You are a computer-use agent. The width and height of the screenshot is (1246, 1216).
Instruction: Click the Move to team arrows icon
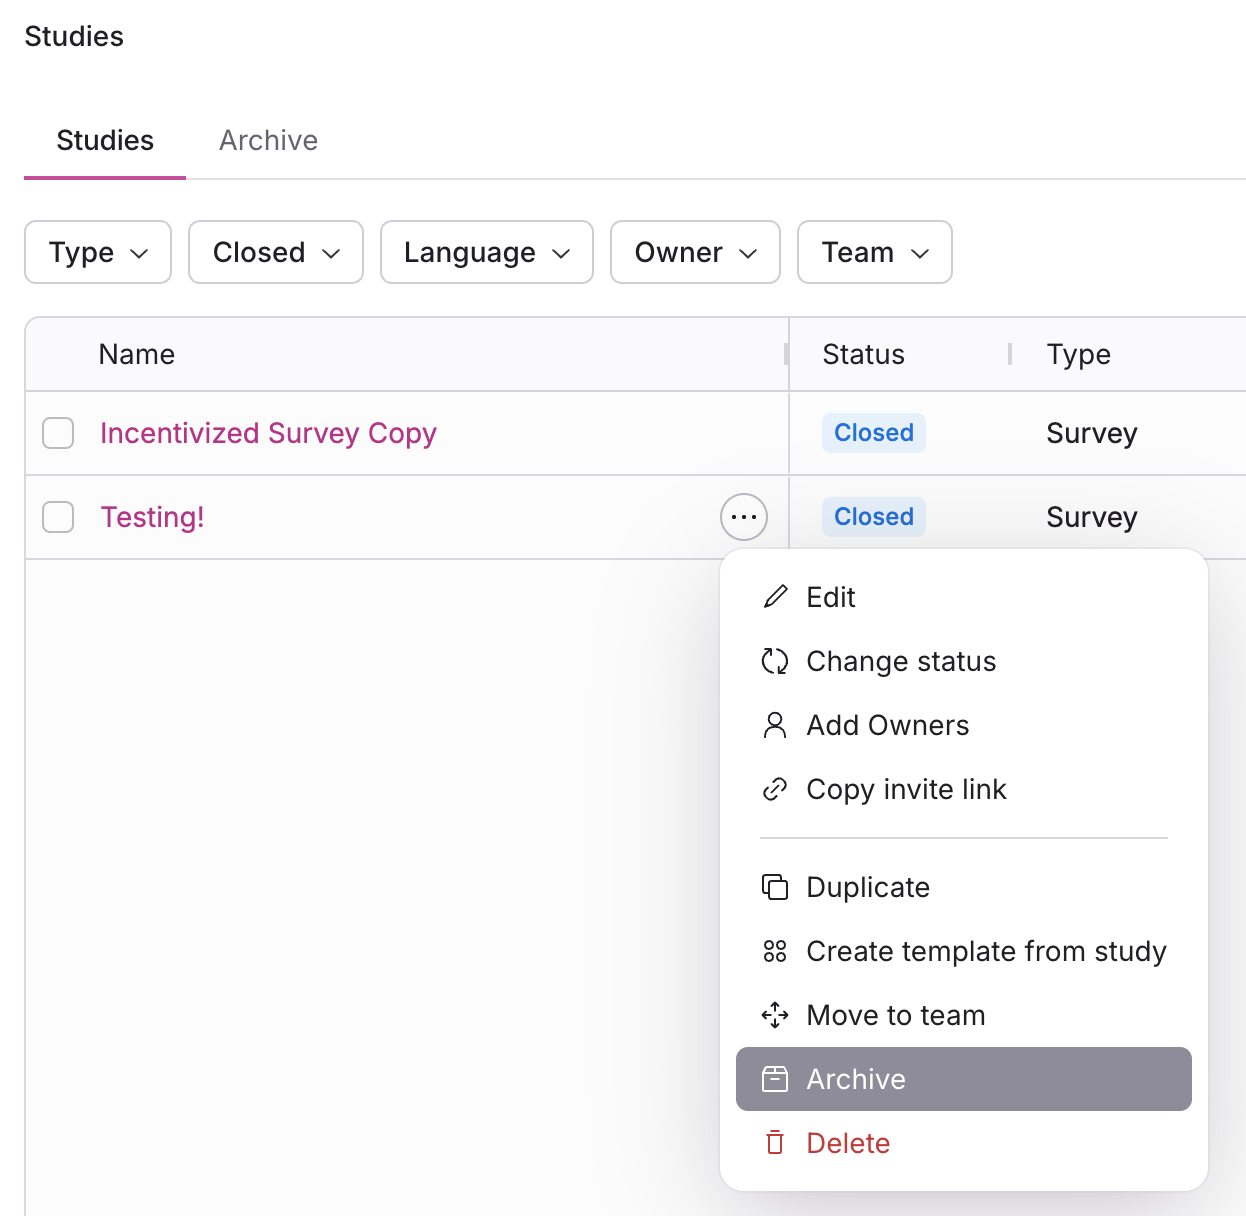(775, 1015)
